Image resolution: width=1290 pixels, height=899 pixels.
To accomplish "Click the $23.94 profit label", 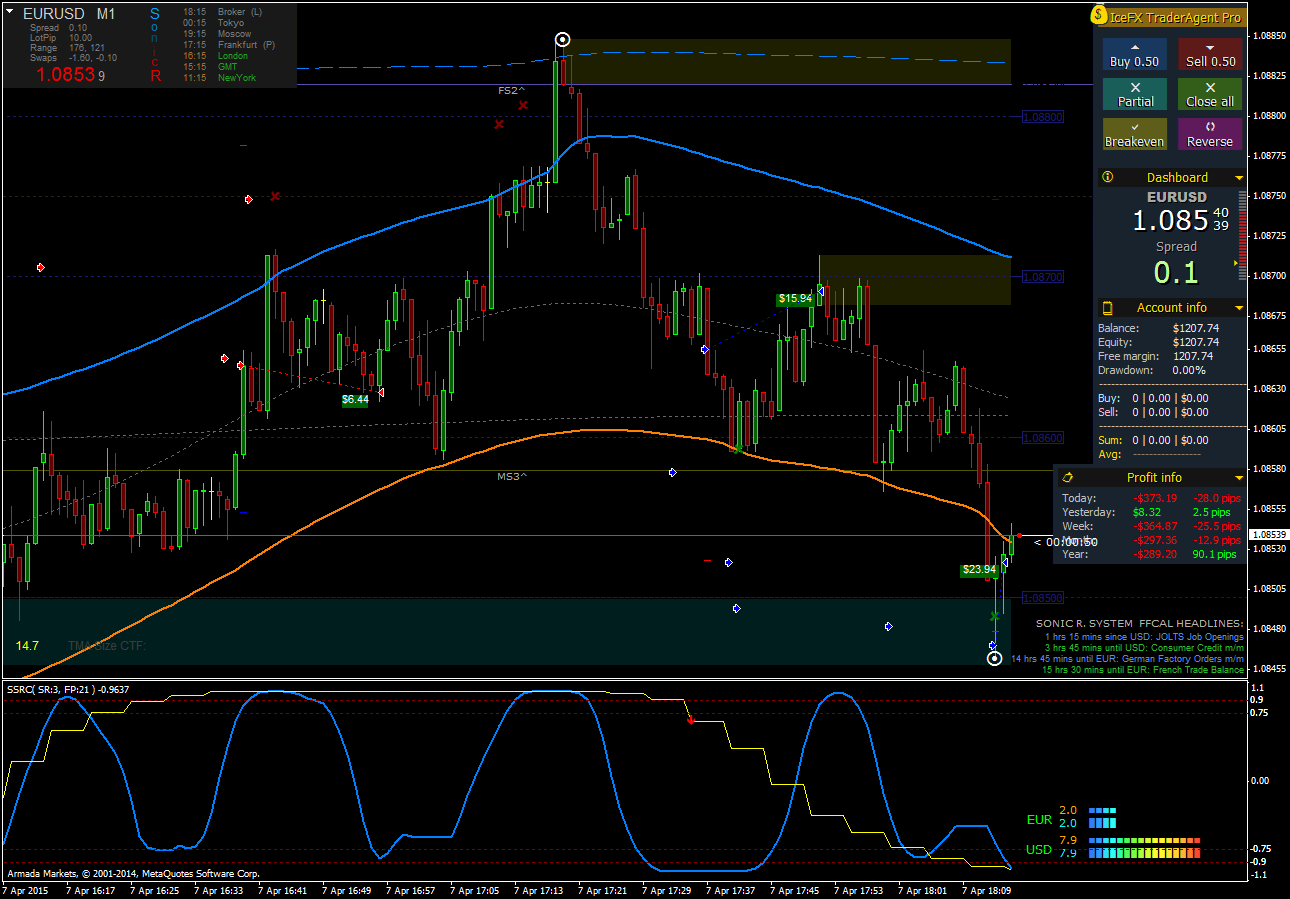I will [979, 570].
